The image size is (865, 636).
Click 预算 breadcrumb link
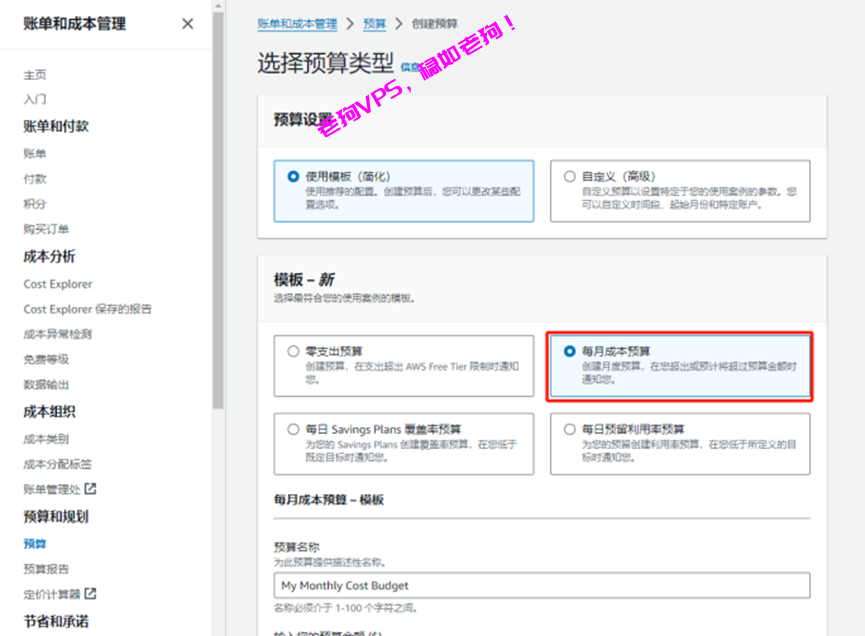pyautogui.click(x=374, y=22)
